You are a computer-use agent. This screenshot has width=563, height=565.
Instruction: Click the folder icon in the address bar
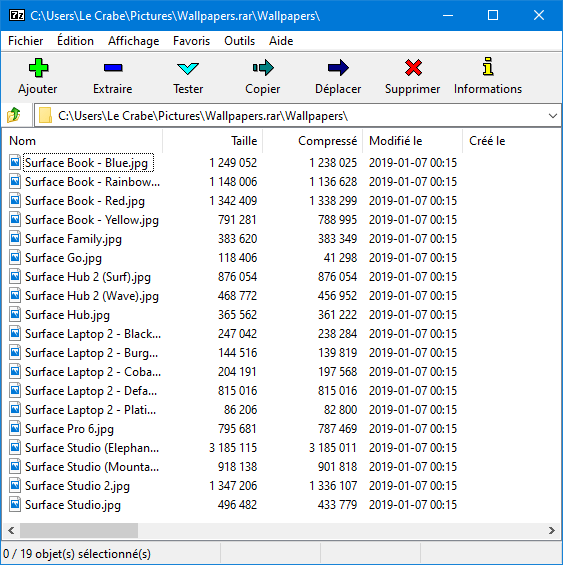click(45, 115)
